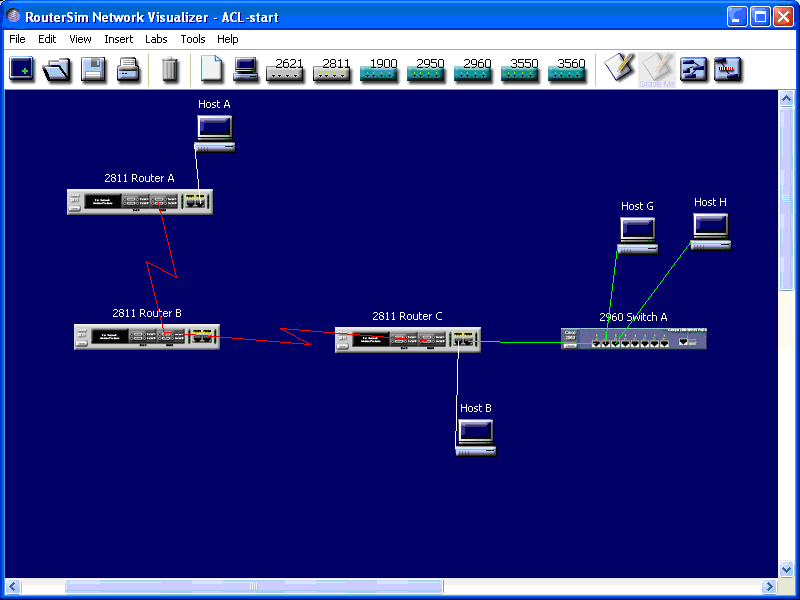Add a 3560 switch device

coord(566,69)
